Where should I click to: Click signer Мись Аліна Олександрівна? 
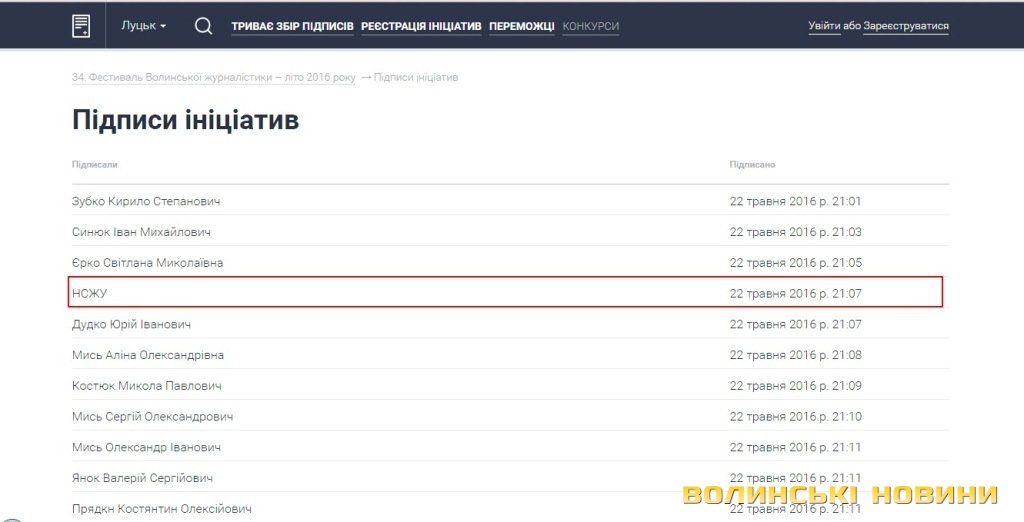[x=148, y=355]
